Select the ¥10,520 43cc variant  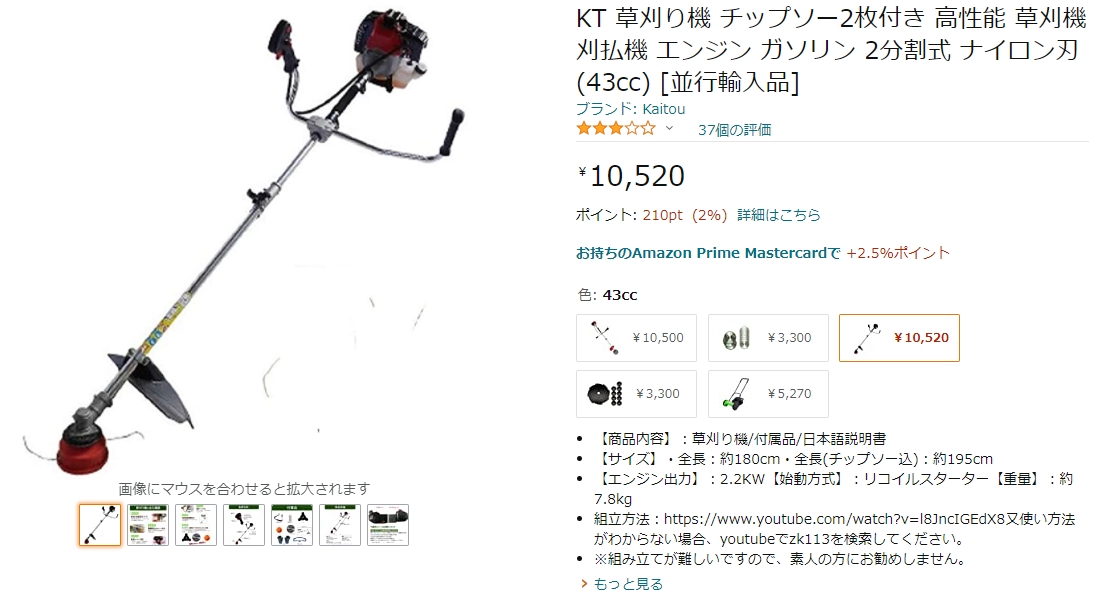899,338
